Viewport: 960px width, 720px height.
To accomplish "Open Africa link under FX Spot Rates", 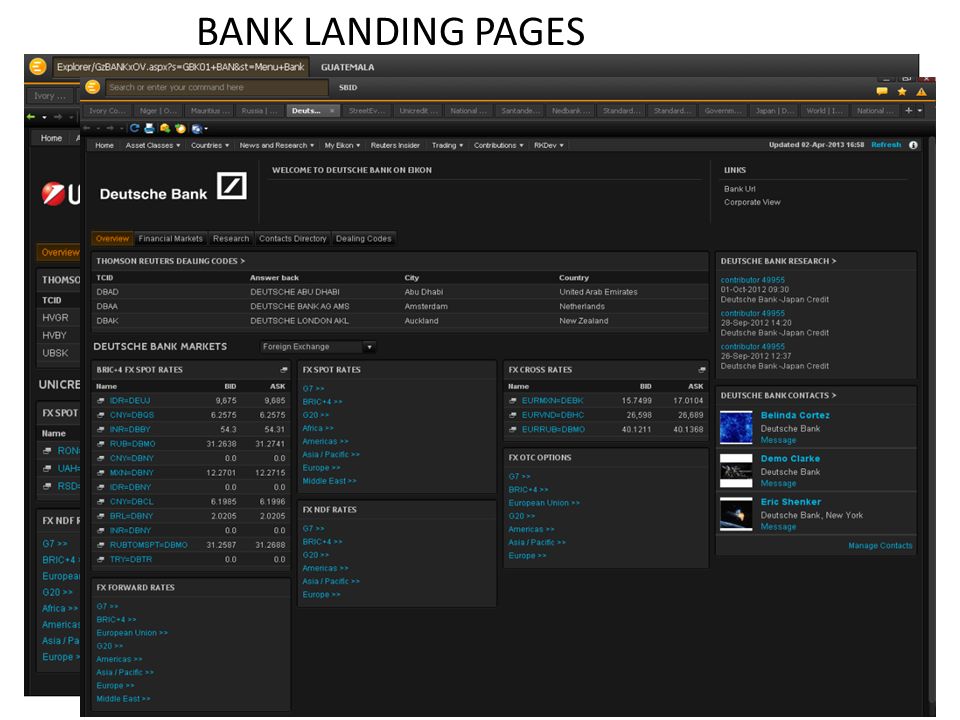I will click(318, 428).
